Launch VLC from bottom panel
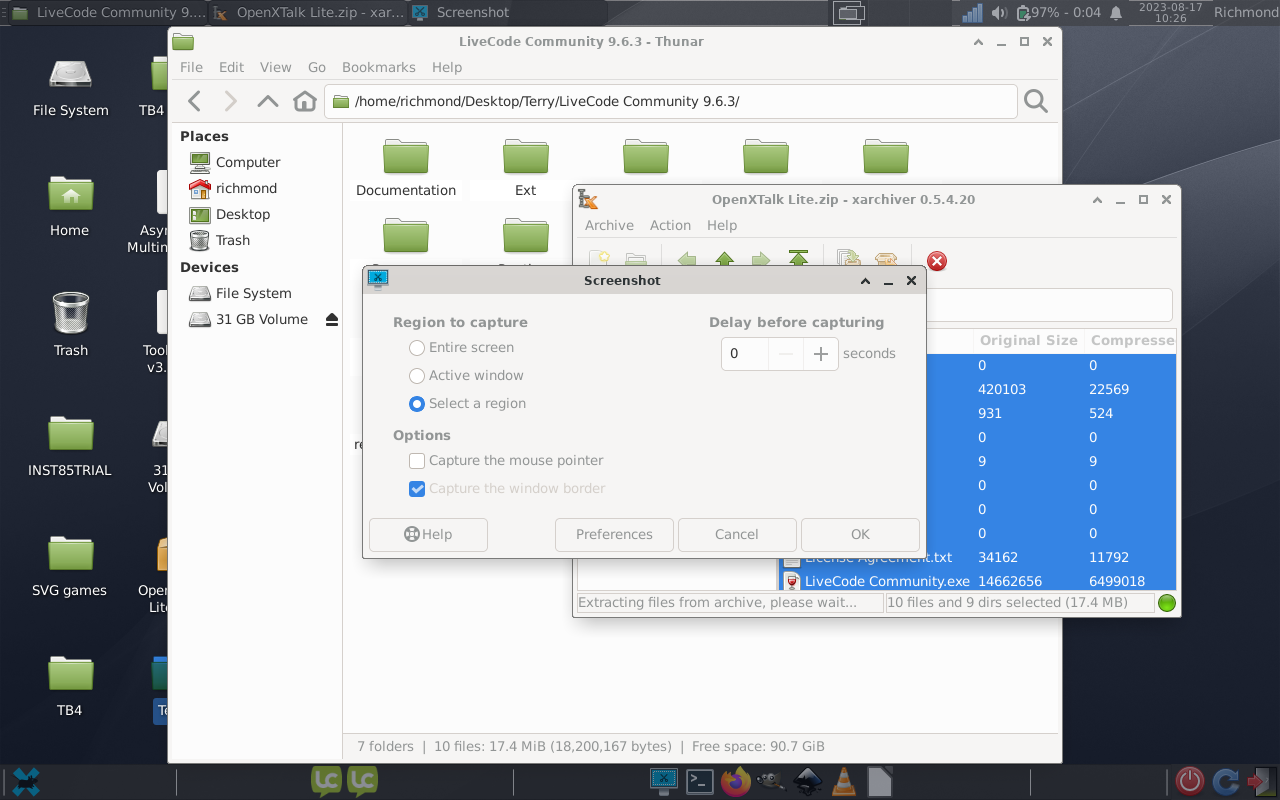This screenshot has height=800, width=1280. 844,781
